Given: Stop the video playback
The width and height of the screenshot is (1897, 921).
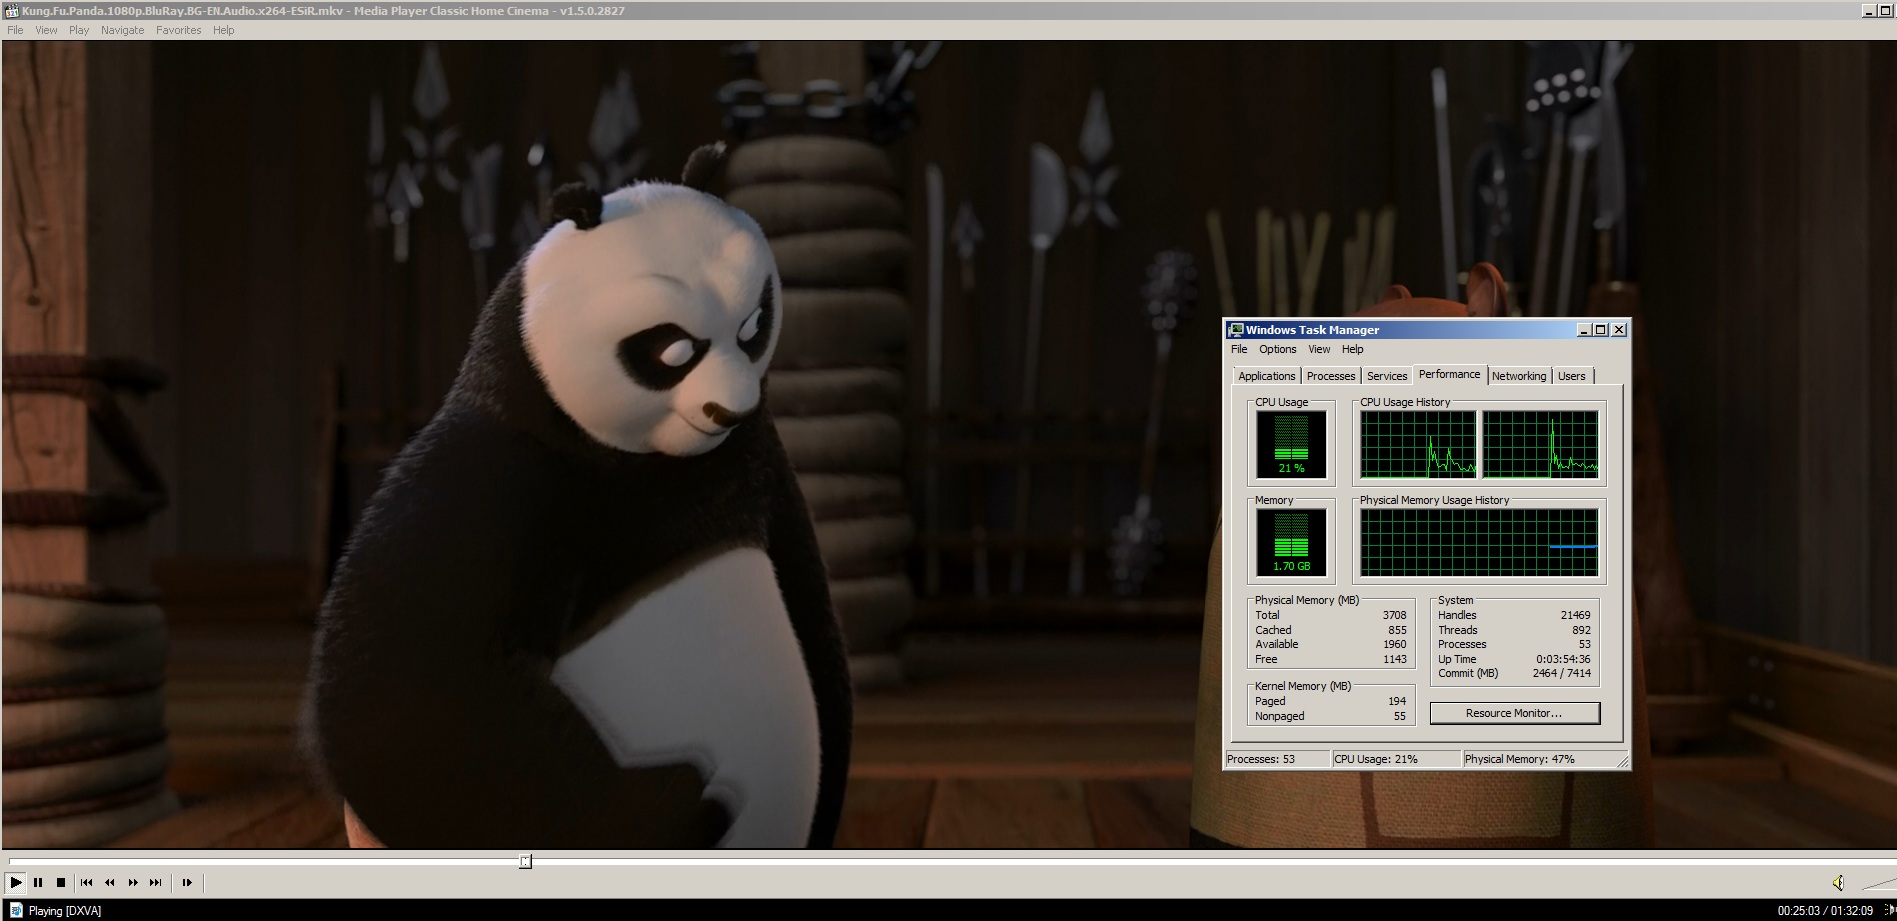Looking at the screenshot, I should 61,882.
